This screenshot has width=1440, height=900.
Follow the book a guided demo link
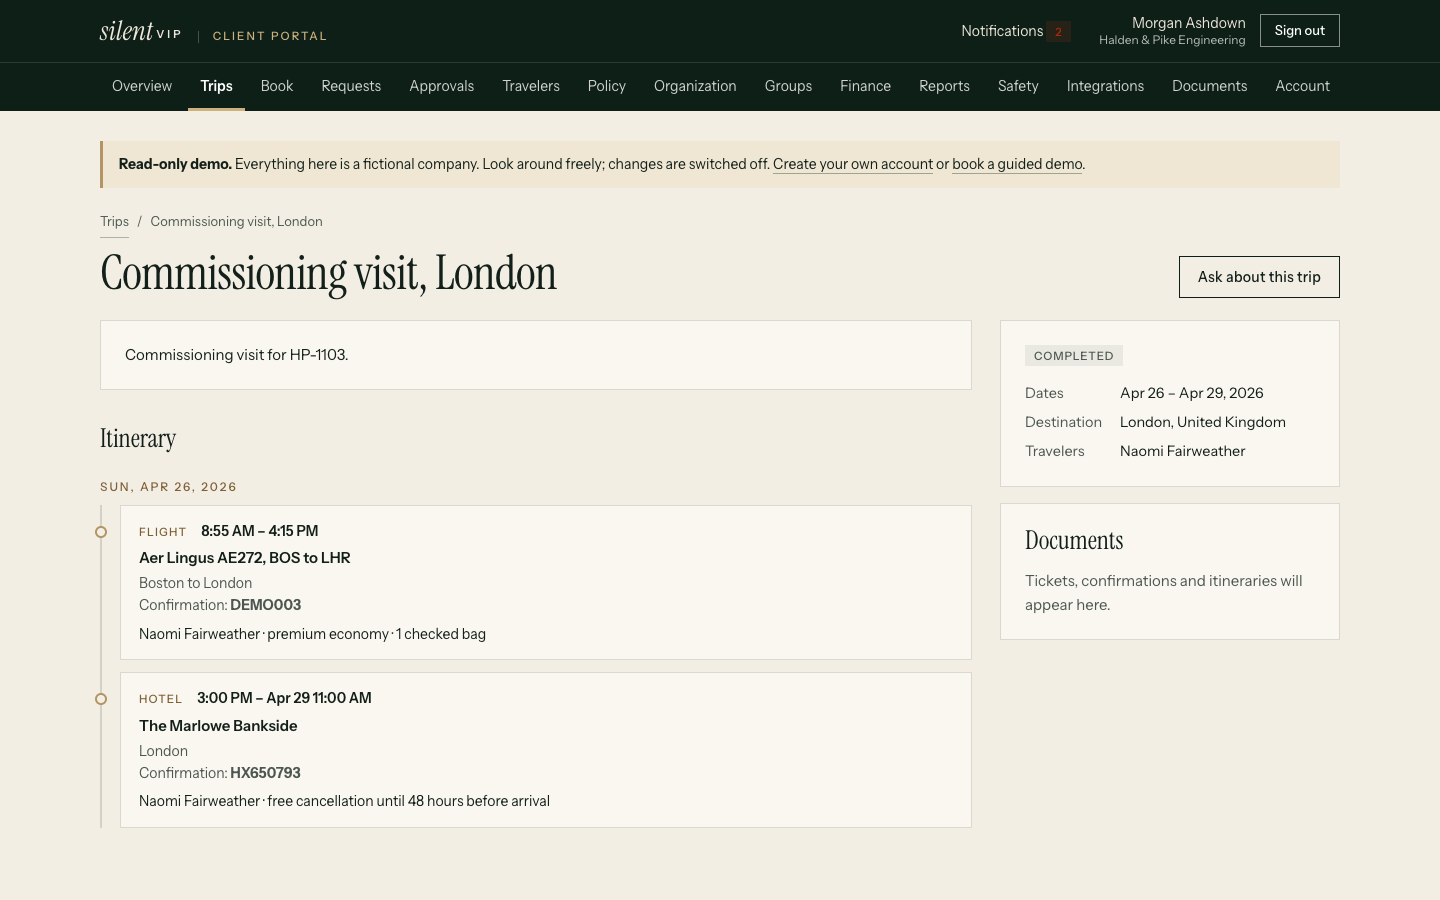tap(1017, 164)
